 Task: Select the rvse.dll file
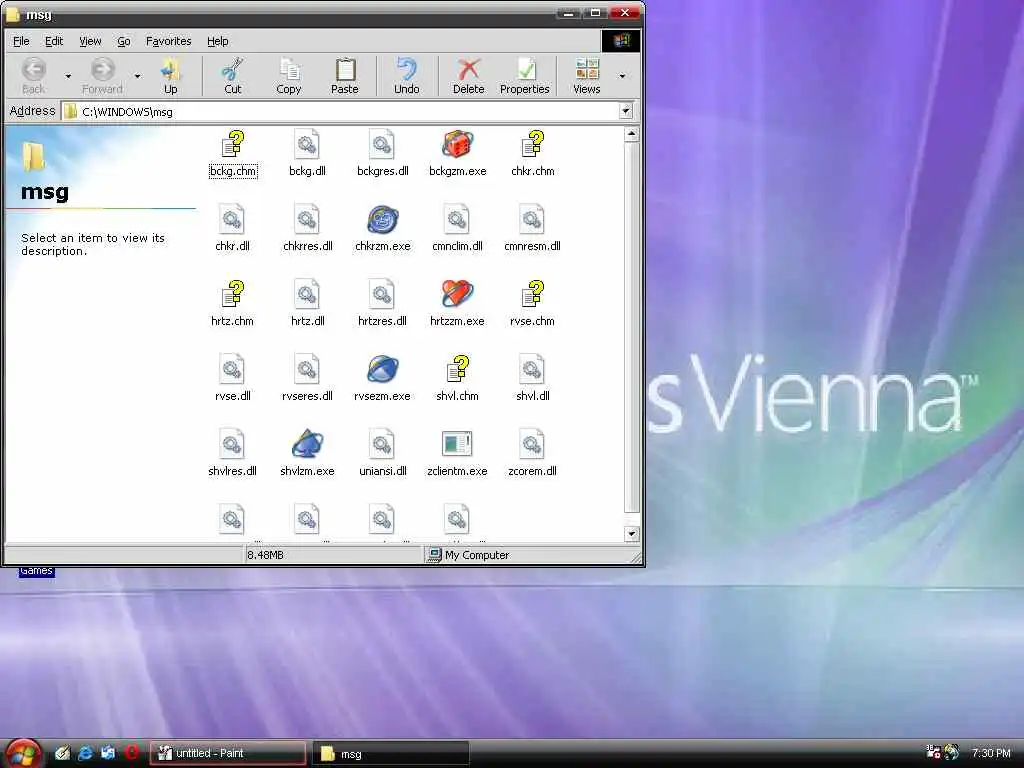pyautogui.click(x=232, y=379)
